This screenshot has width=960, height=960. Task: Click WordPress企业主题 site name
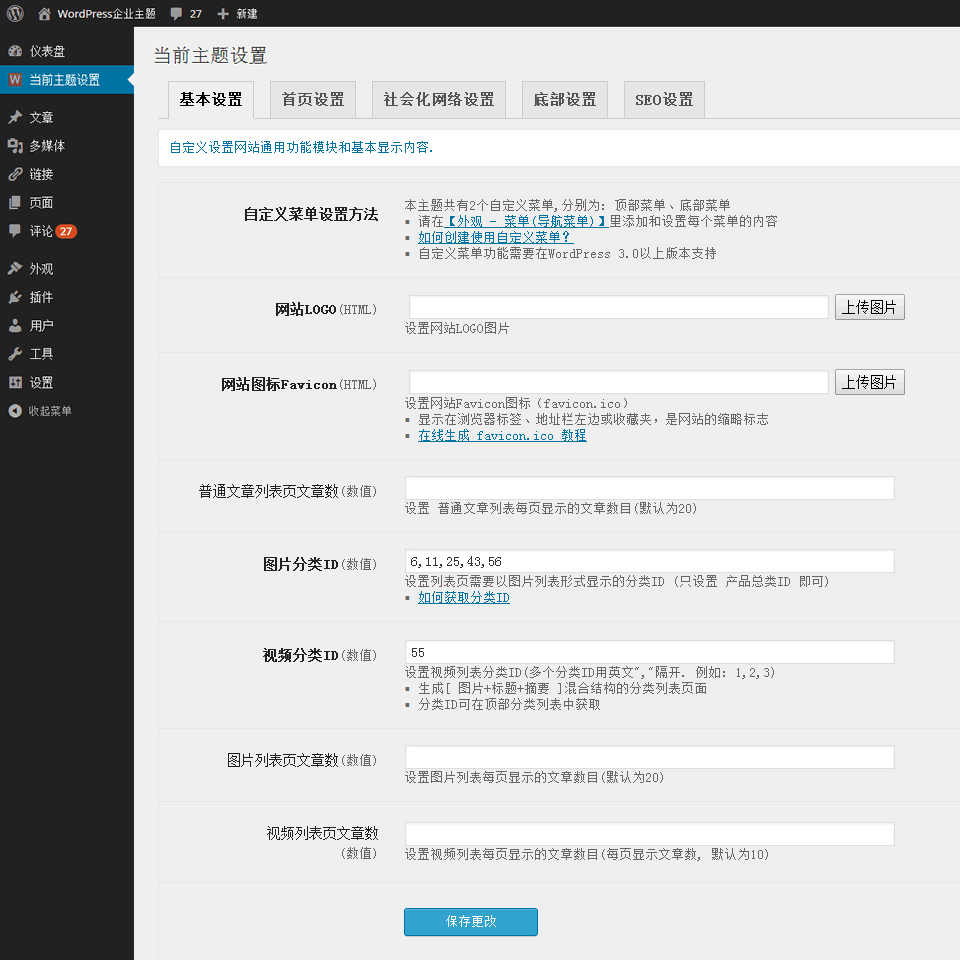coord(107,13)
